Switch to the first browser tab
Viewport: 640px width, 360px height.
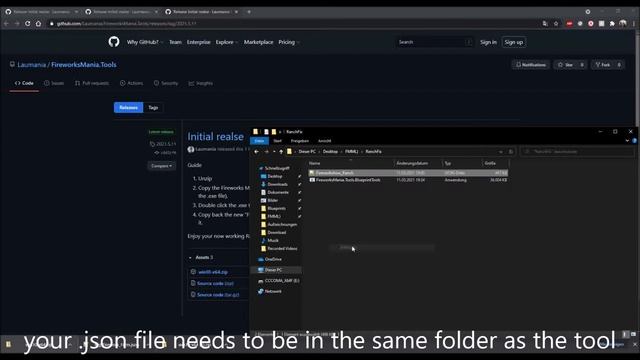[x=41, y=12]
